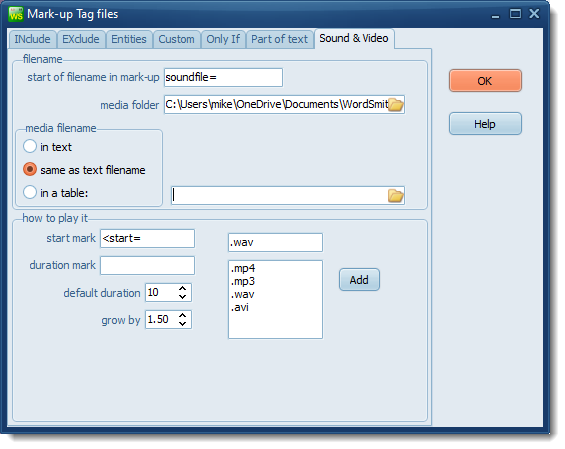The width and height of the screenshot is (565, 449).
Task: Click the 'start of filename in mark-up' field
Action: pyautogui.click(x=223, y=77)
